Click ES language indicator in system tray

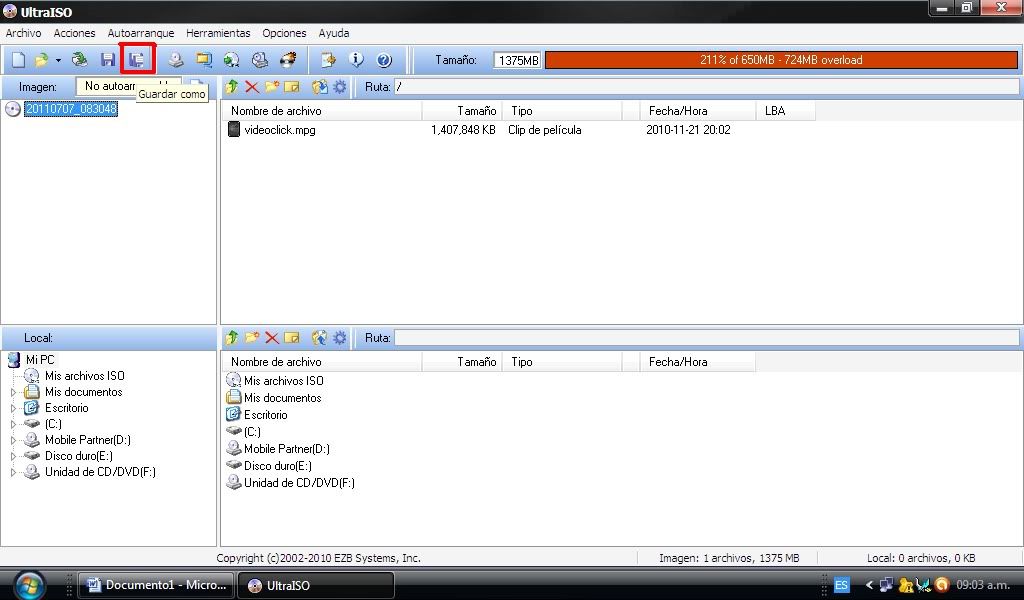841,585
